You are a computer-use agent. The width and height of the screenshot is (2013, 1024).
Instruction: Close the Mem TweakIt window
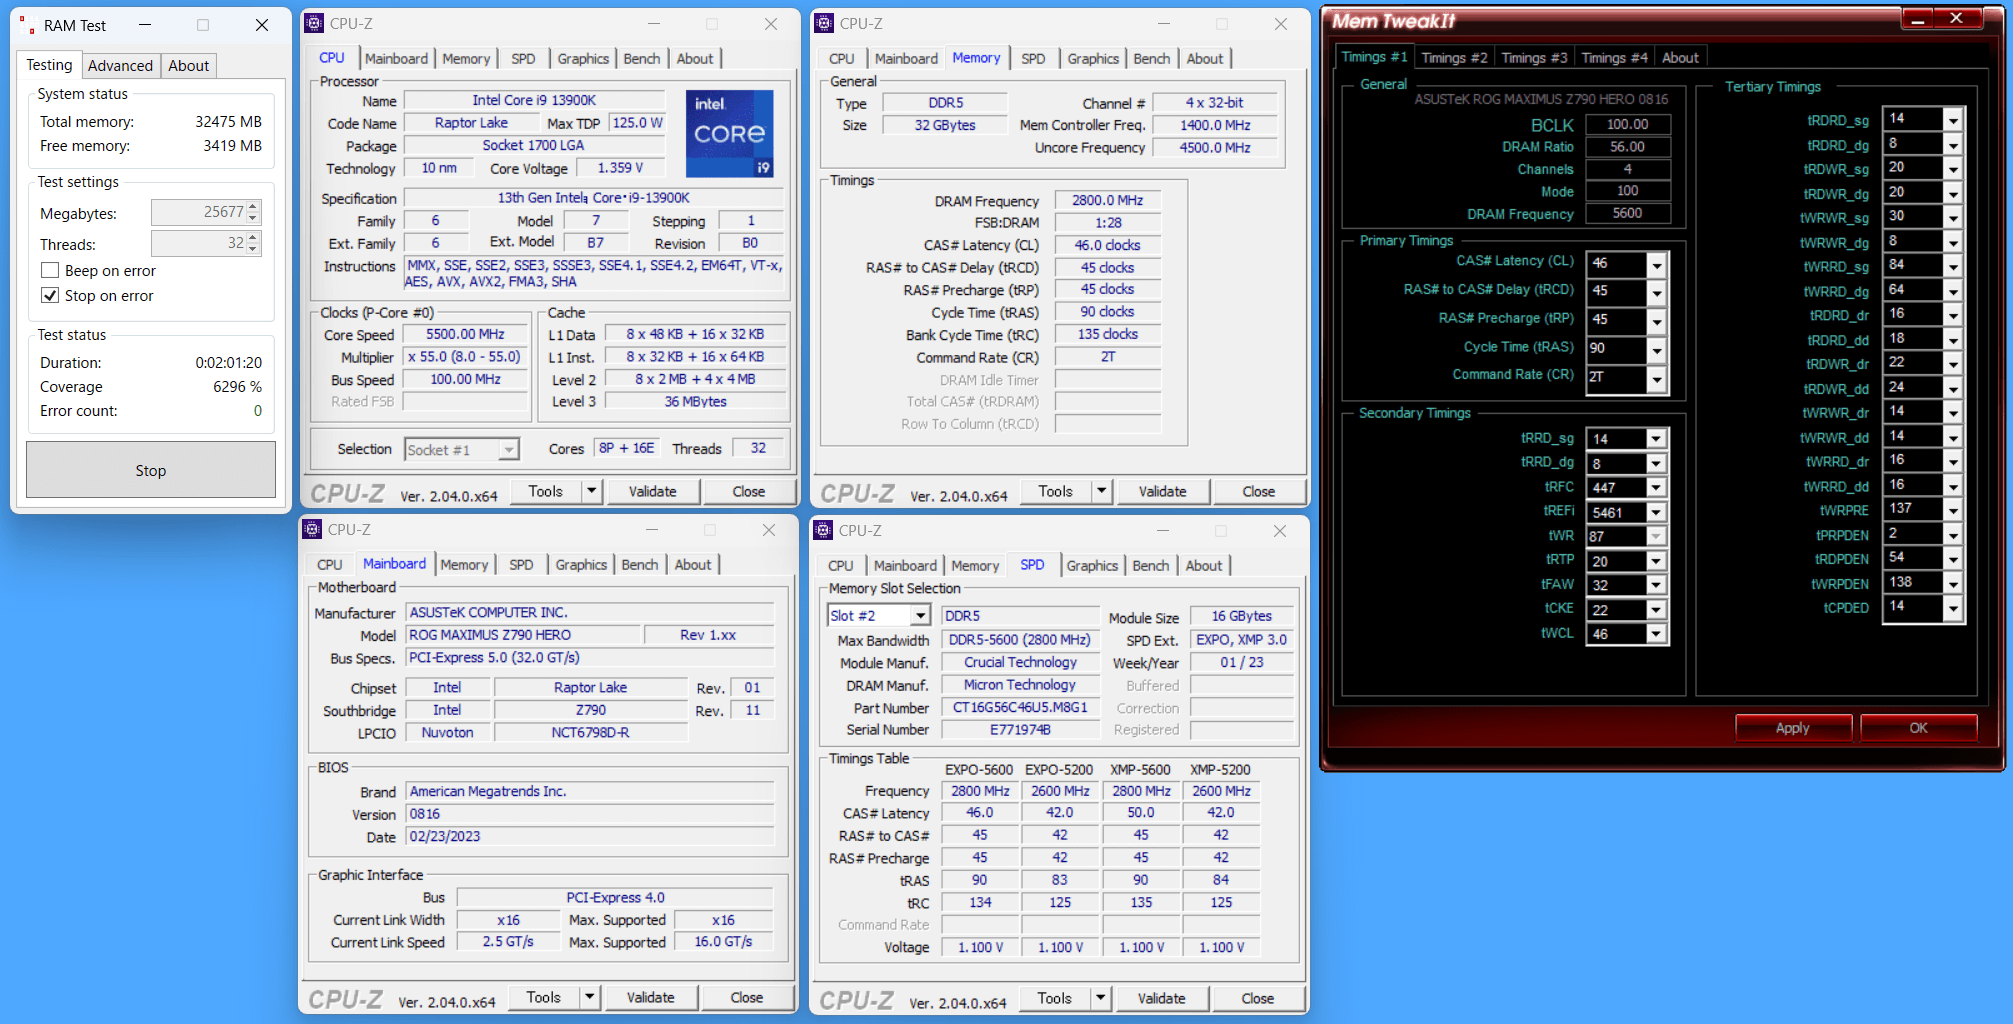point(1957,19)
